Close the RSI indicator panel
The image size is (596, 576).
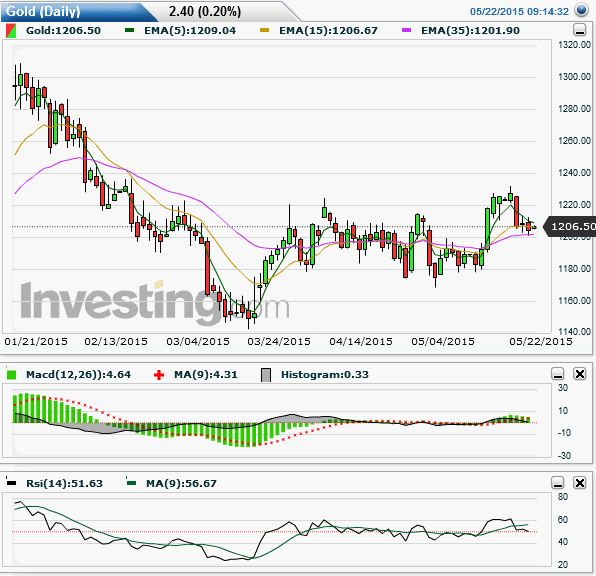580,483
